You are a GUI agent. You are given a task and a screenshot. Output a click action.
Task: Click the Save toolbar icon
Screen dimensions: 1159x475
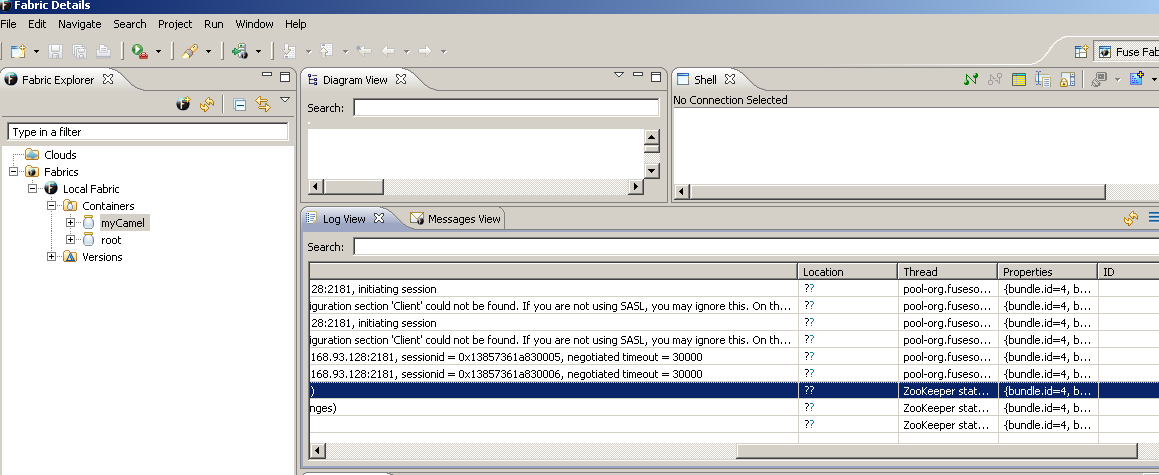coord(55,51)
